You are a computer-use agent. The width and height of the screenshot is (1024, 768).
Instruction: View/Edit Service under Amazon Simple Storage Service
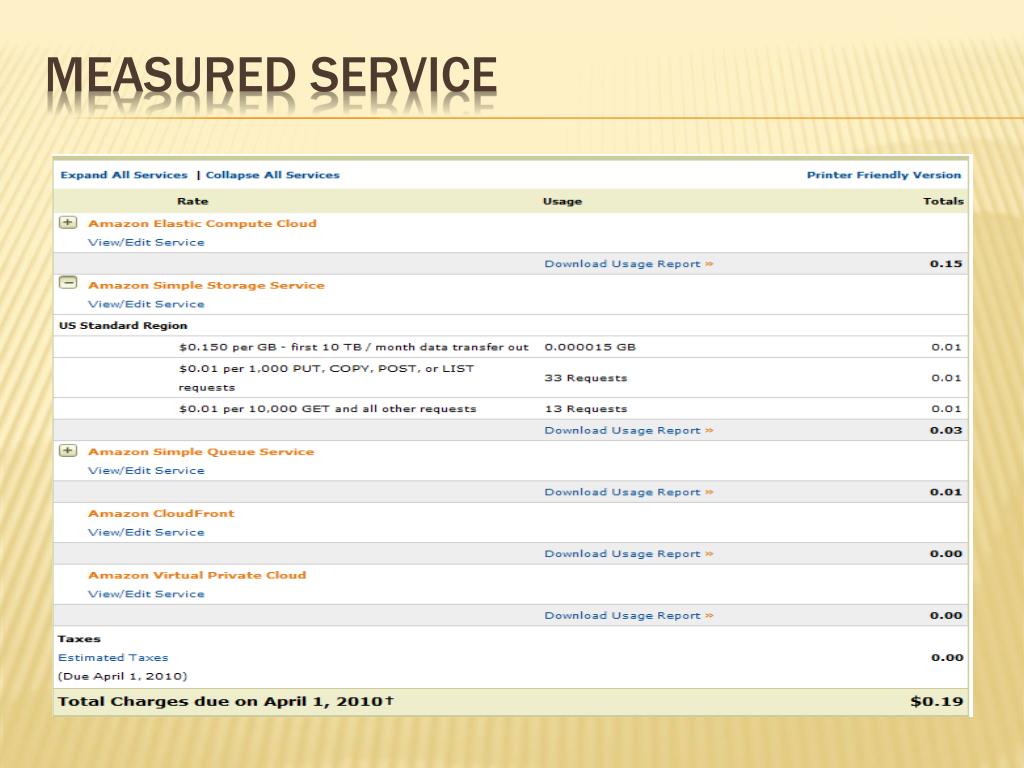point(146,304)
